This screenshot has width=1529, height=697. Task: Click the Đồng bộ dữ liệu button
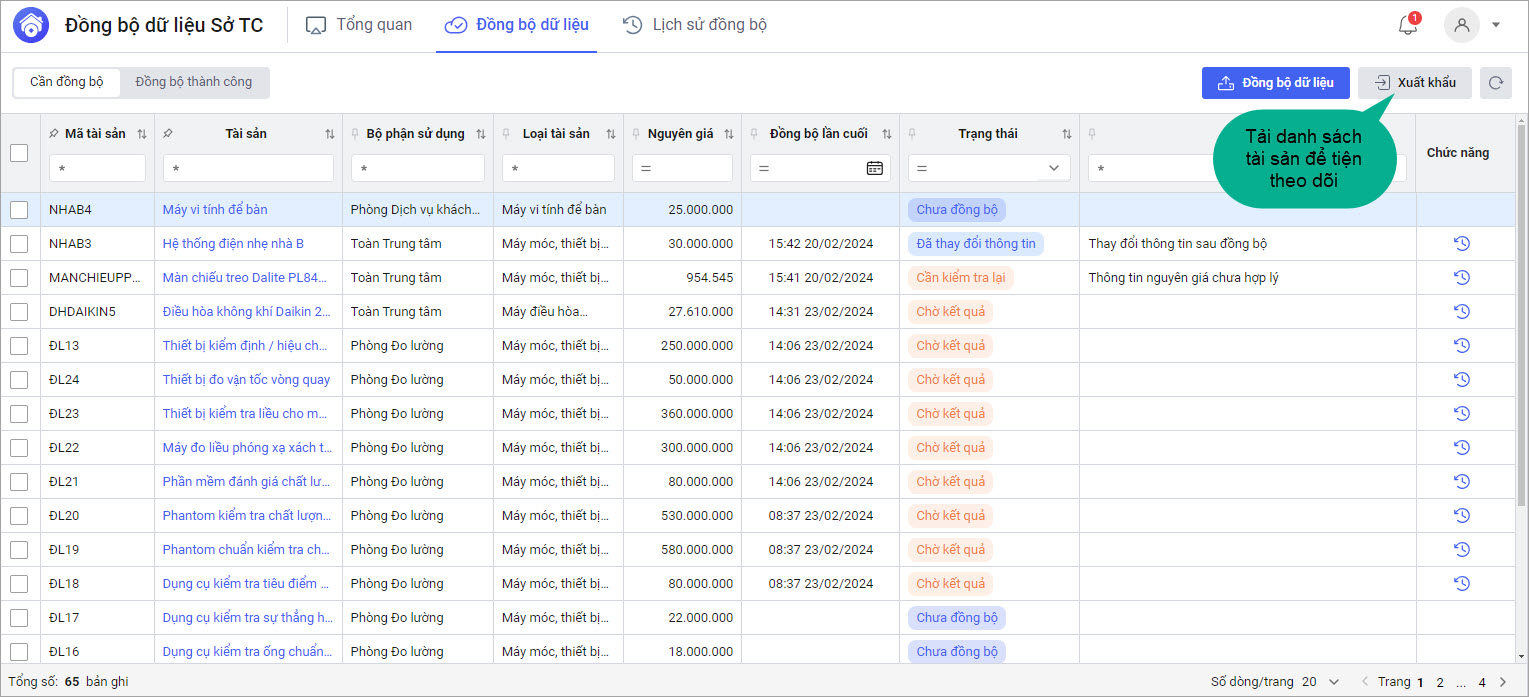pos(1275,83)
